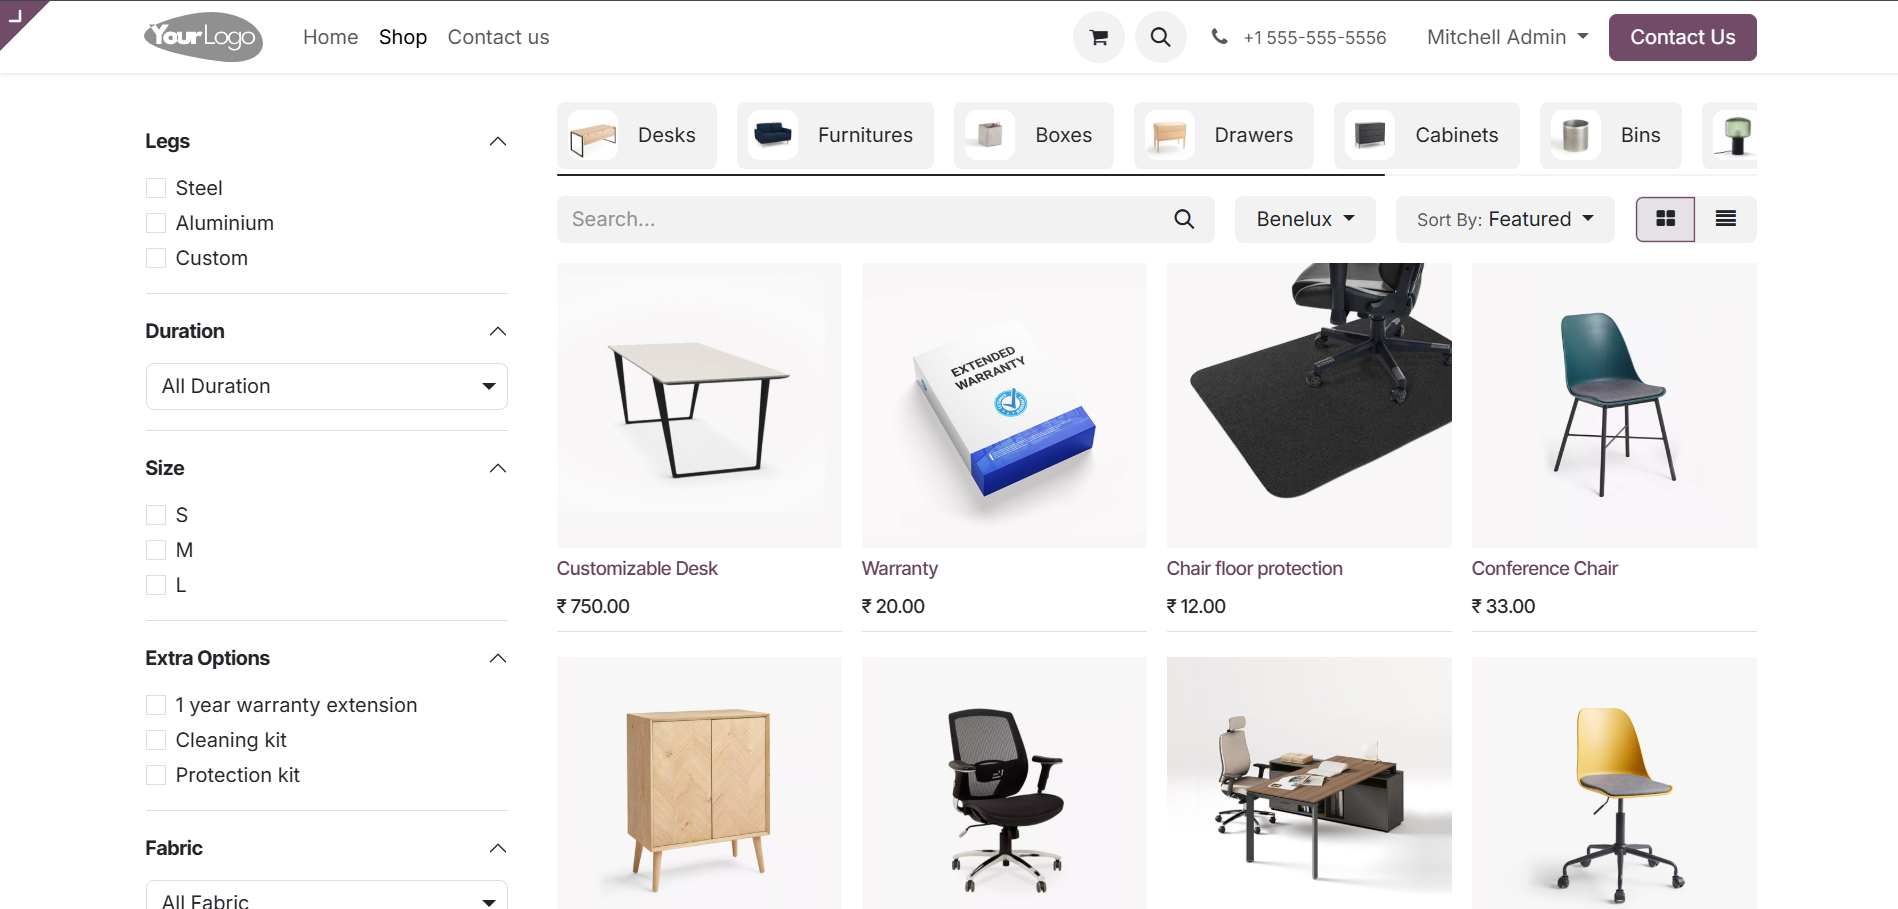Open Sort By Featured dropdown
This screenshot has height=909, width=1898.
1505,219
